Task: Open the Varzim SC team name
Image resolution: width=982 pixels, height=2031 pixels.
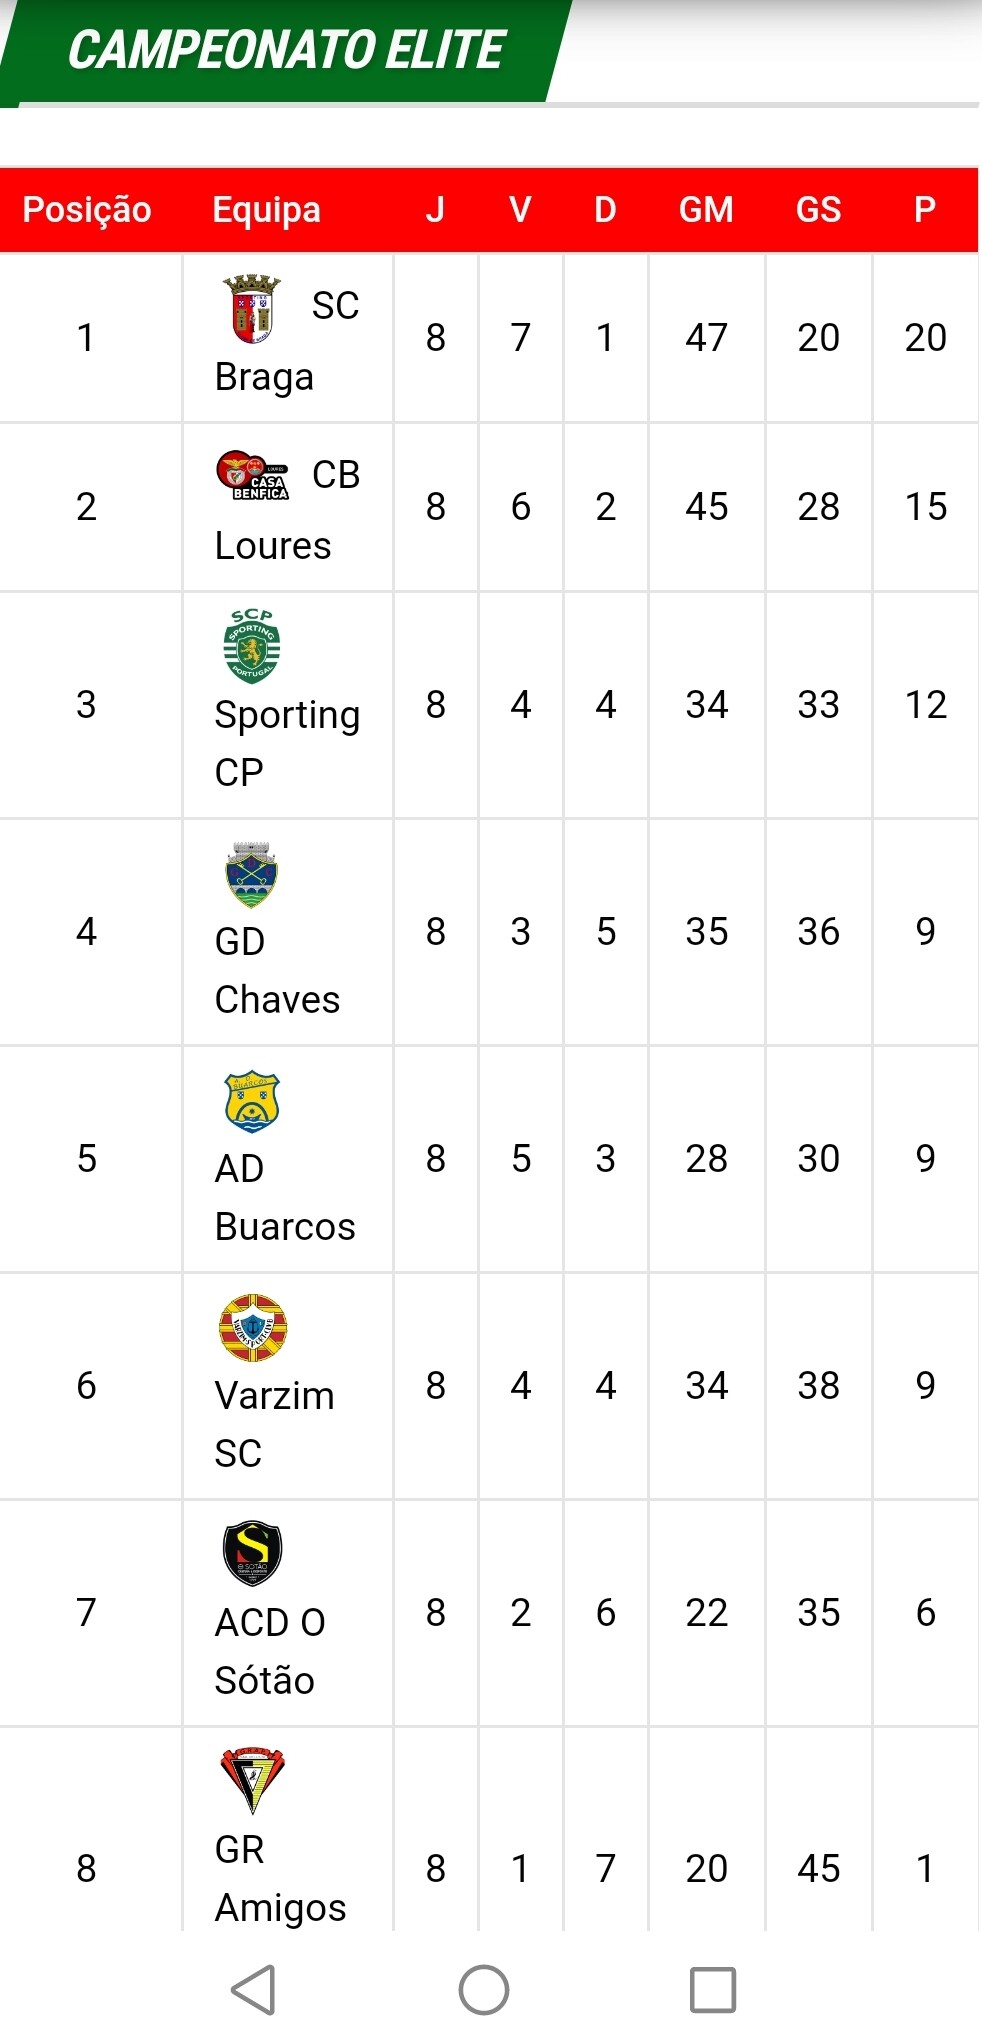Action: [274, 1423]
